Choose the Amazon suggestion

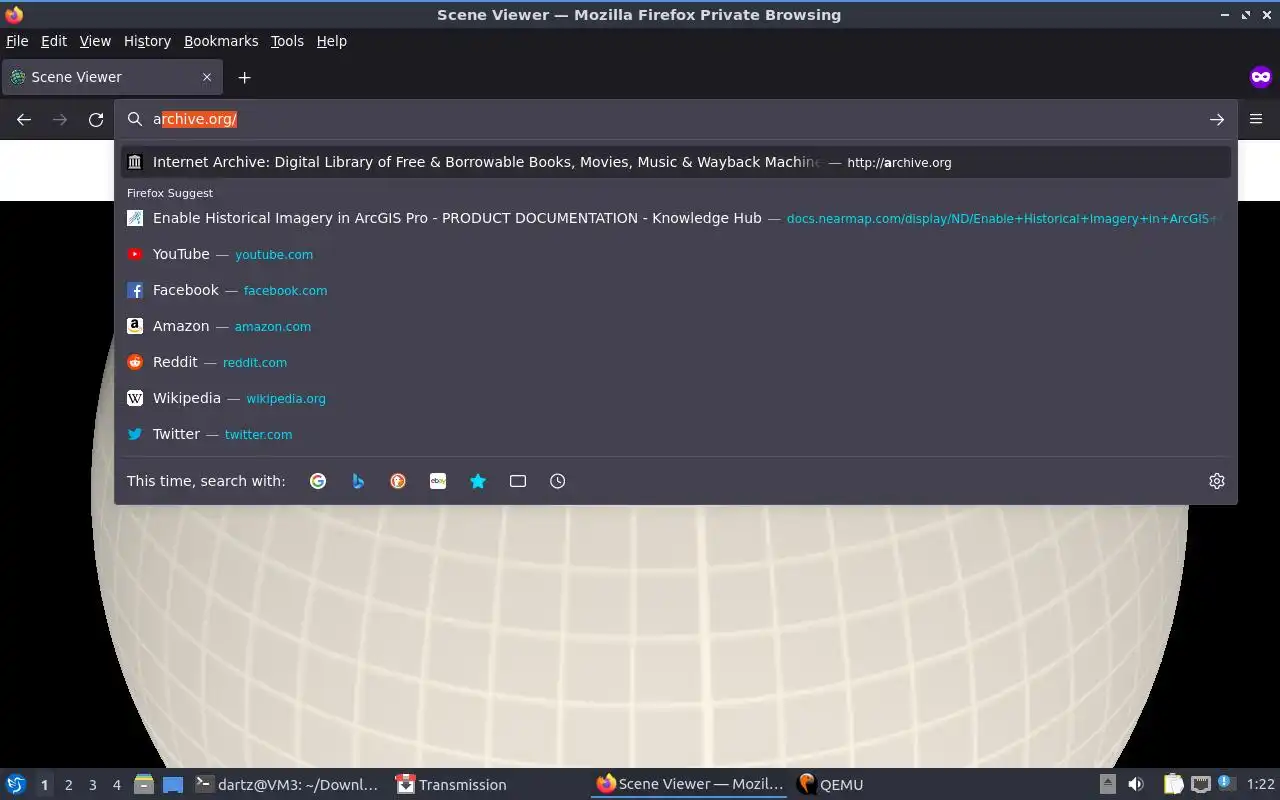coord(676,326)
